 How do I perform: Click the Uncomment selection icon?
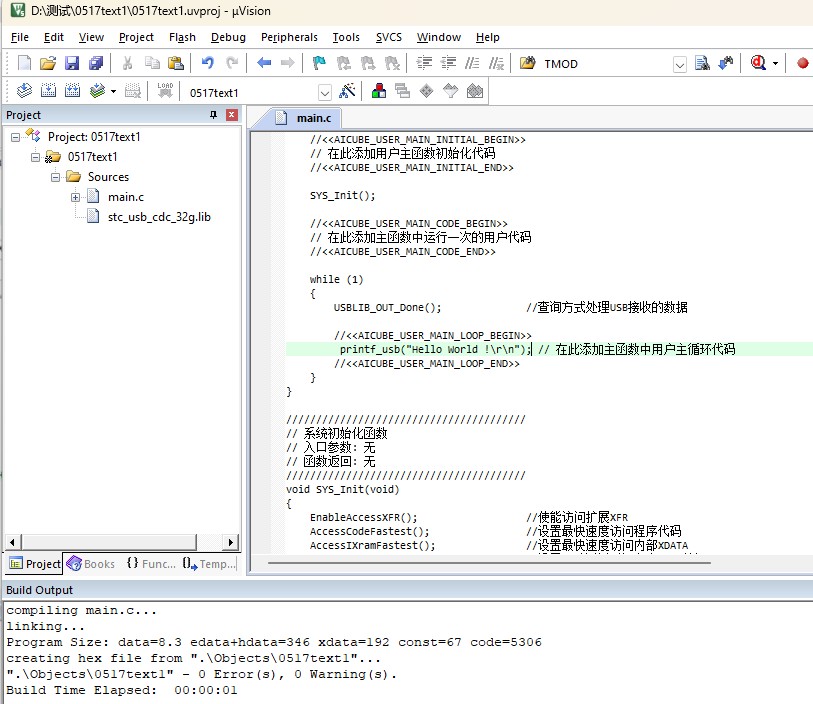click(496, 63)
